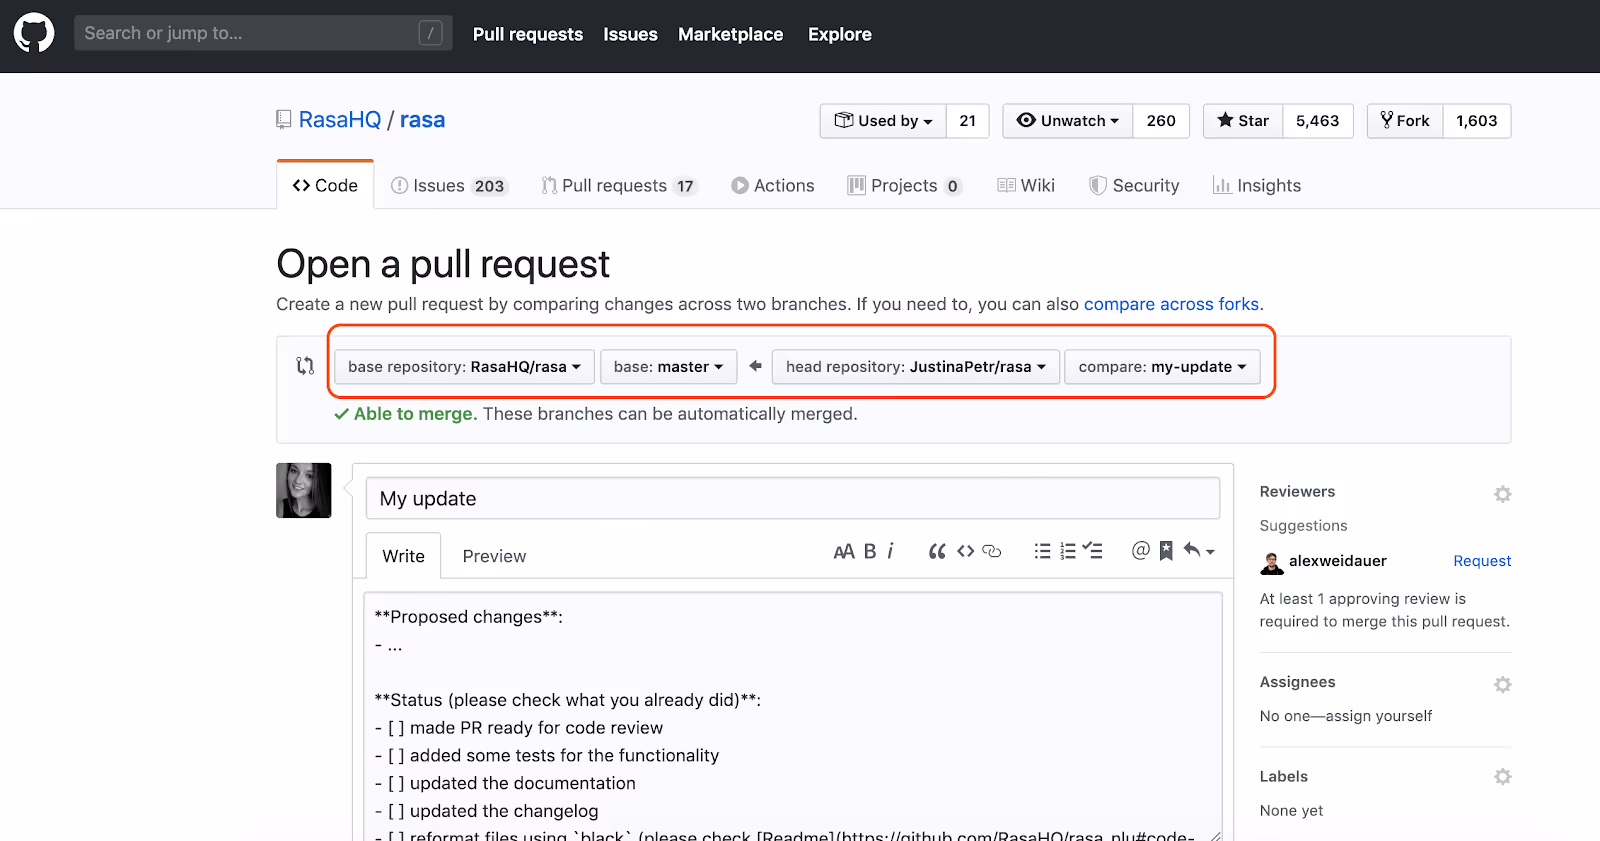Add a task list
This screenshot has width=1600, height=841.
click(x=1092, y=551)
